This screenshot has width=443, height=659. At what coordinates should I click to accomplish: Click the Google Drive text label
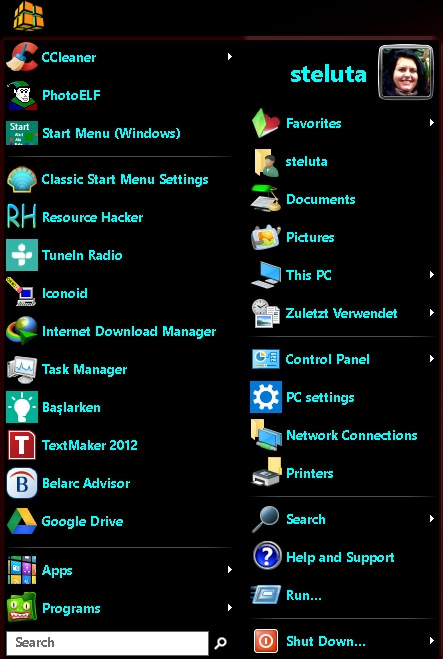point(82,522)
